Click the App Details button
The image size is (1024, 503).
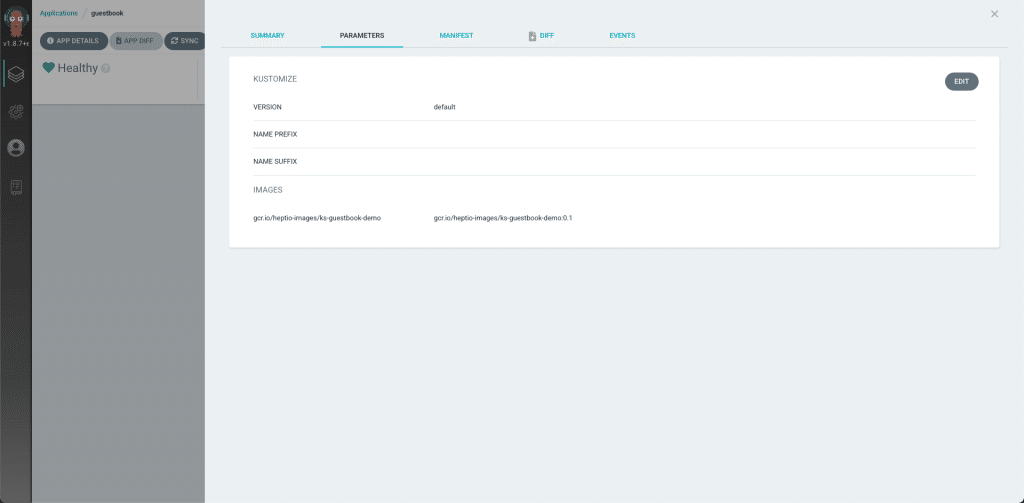pyautogui.click(x=74, y=41)
